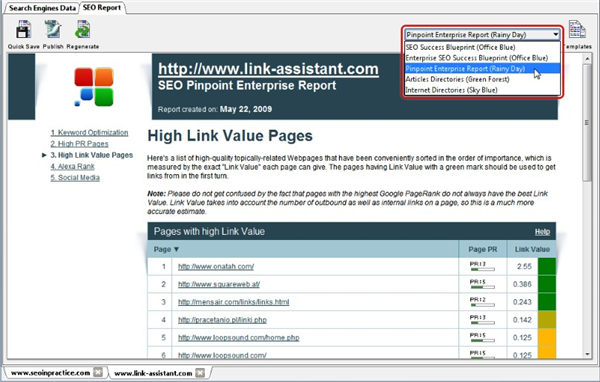Open mensair.com links.html link
Screen dimensions: 600x382
pyautogui.click(x=233, y=302)
